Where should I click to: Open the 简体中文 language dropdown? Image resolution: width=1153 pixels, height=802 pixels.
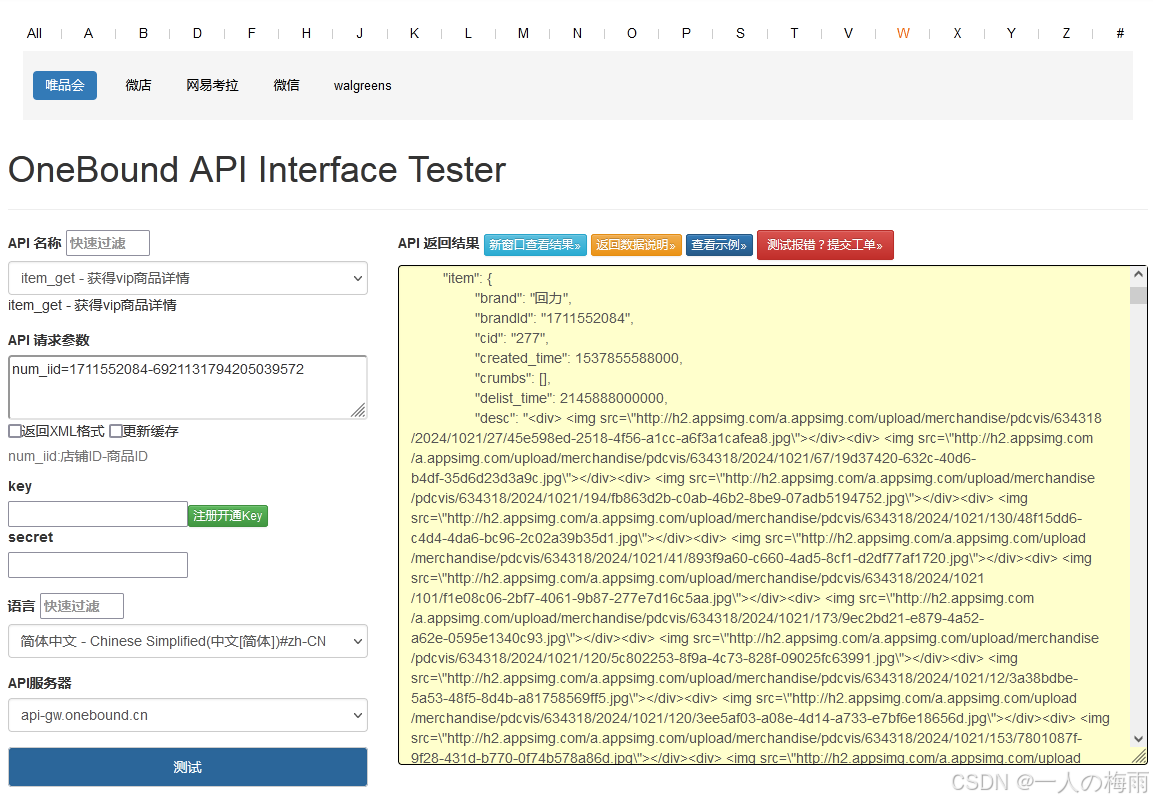188,641
